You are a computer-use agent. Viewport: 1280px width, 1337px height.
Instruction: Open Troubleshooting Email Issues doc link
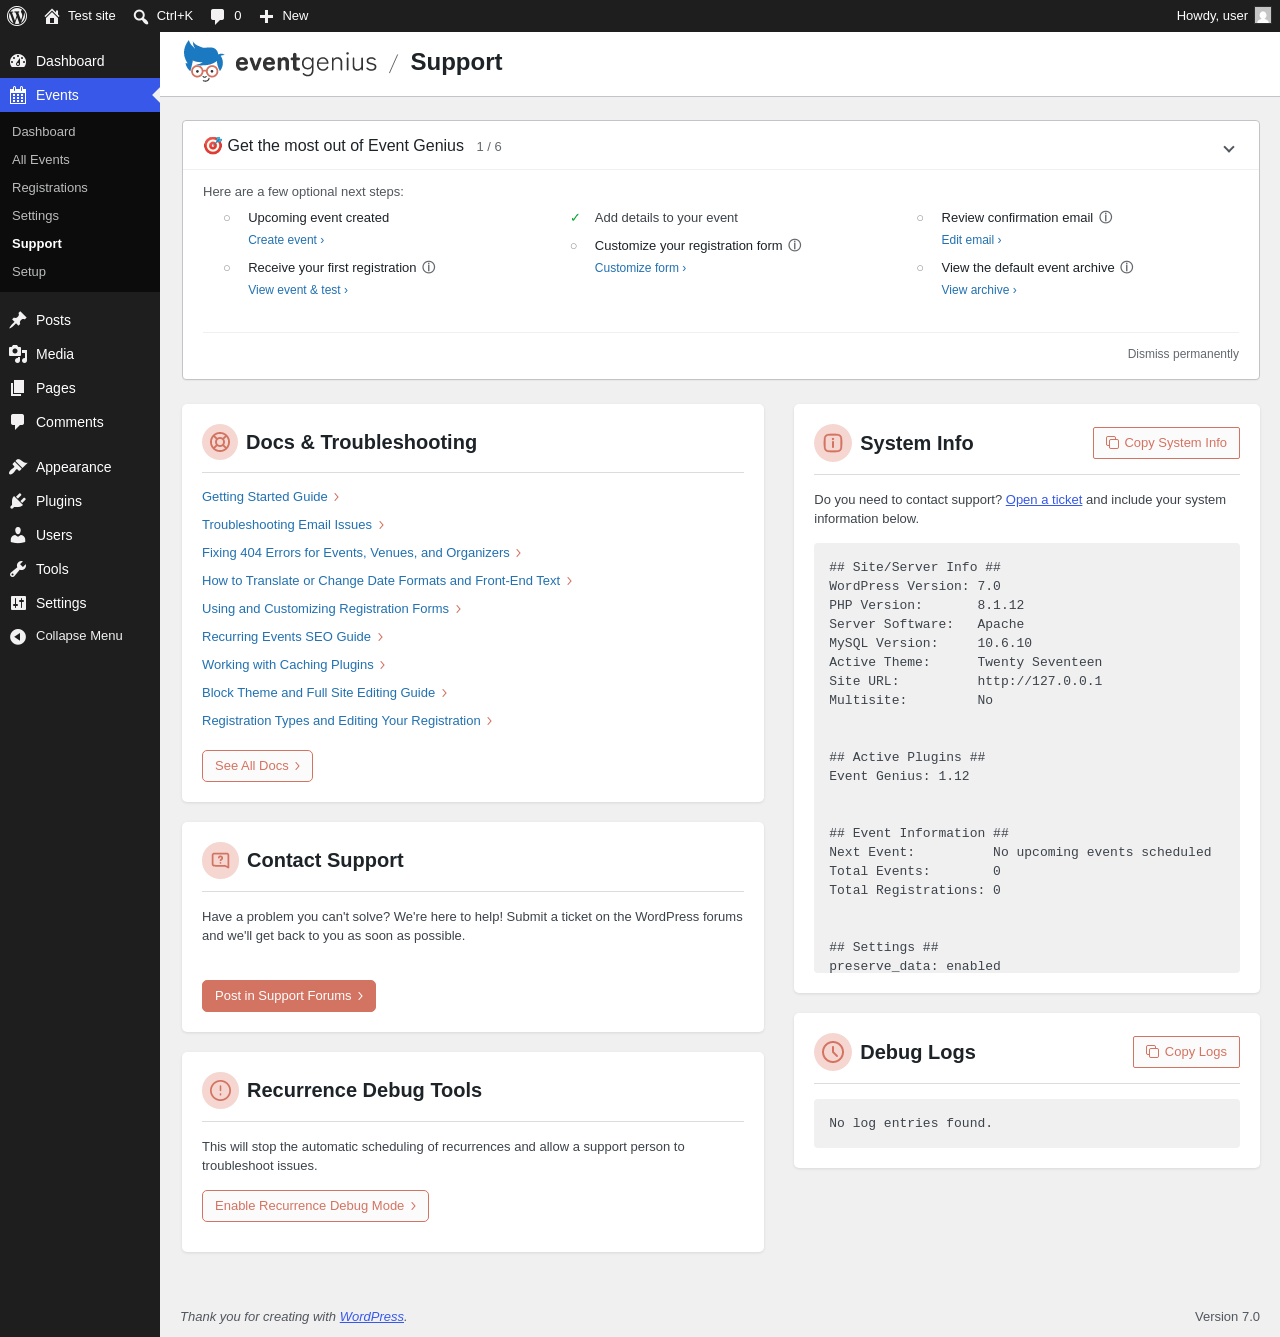pos(293,525)
